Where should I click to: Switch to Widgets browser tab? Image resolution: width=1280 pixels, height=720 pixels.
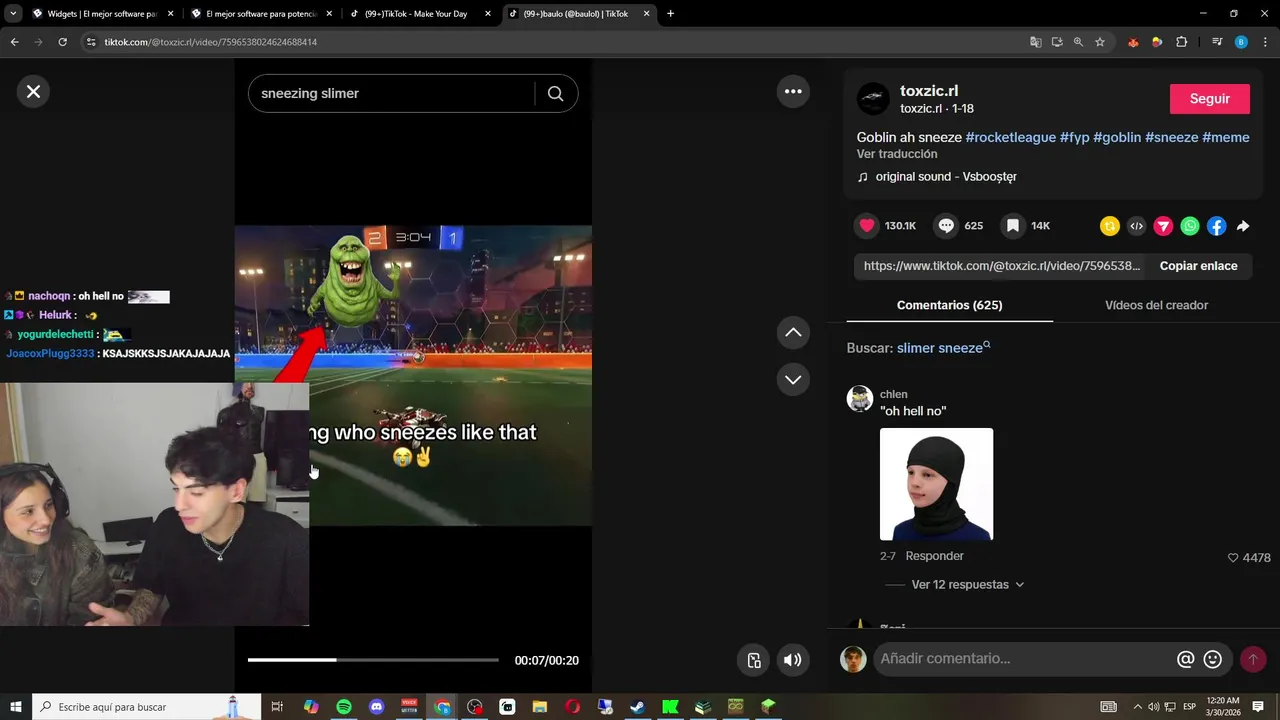(102, 14)
